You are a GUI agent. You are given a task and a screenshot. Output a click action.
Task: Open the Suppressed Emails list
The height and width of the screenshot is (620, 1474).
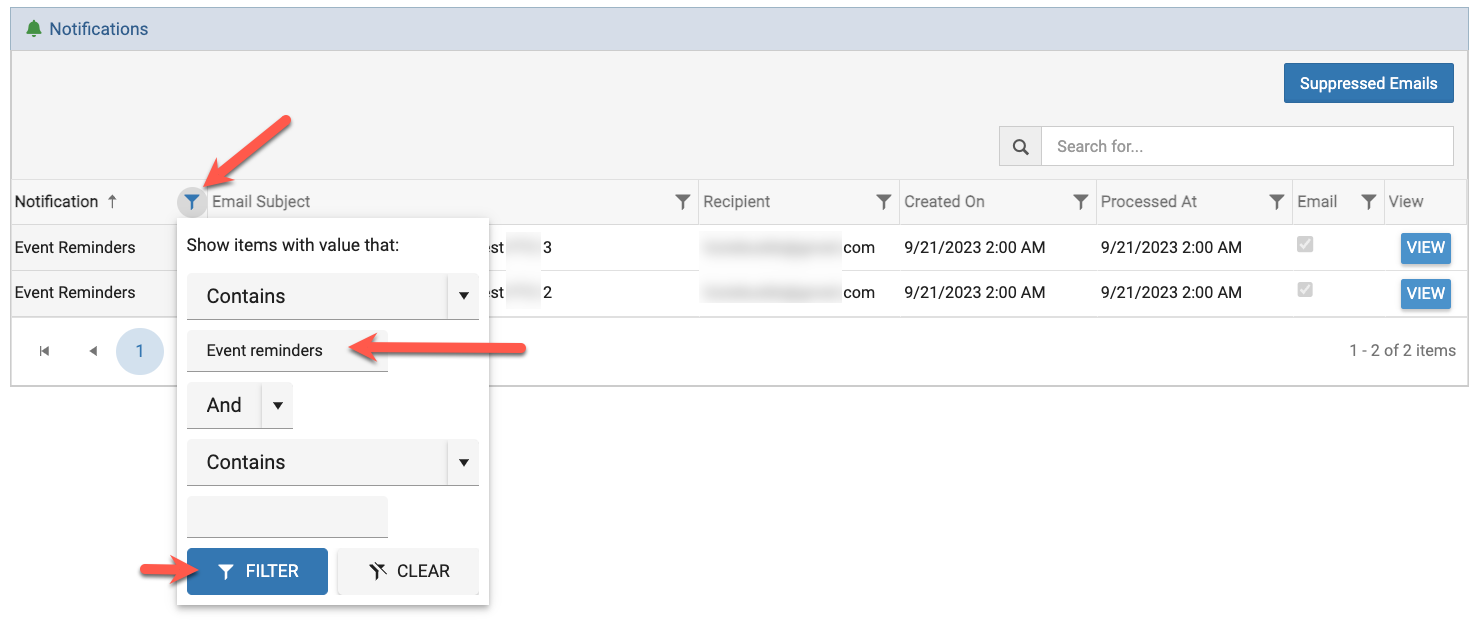pyautogui.click(x=1367, y=84)
